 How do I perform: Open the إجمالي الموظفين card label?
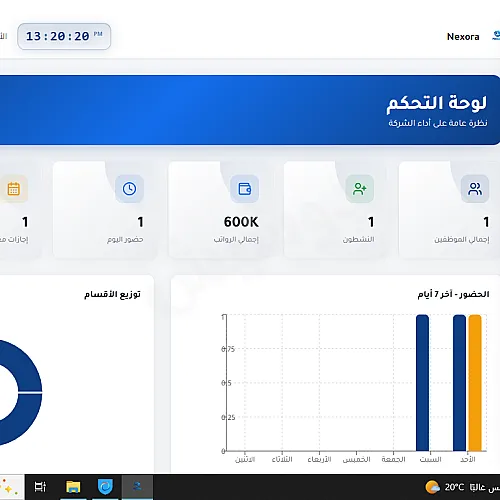tap(462, 239)
